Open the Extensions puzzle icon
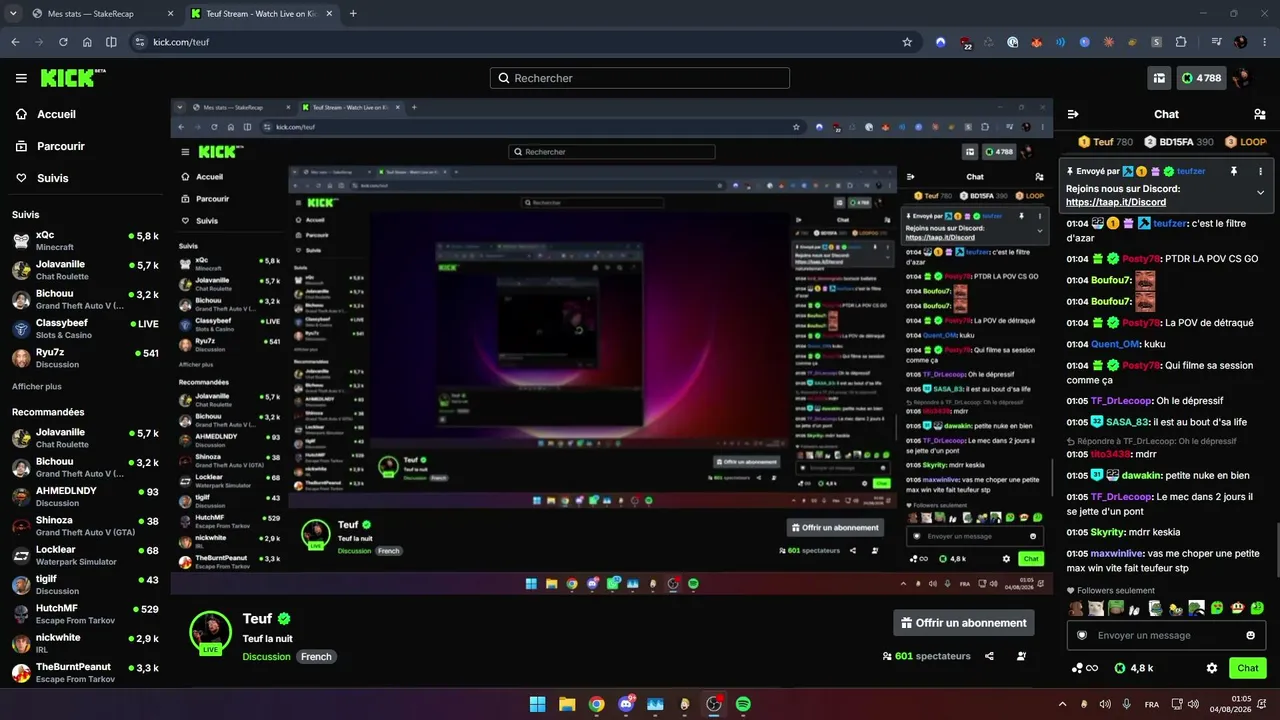1280x720 pixels. click(1181, 42)
